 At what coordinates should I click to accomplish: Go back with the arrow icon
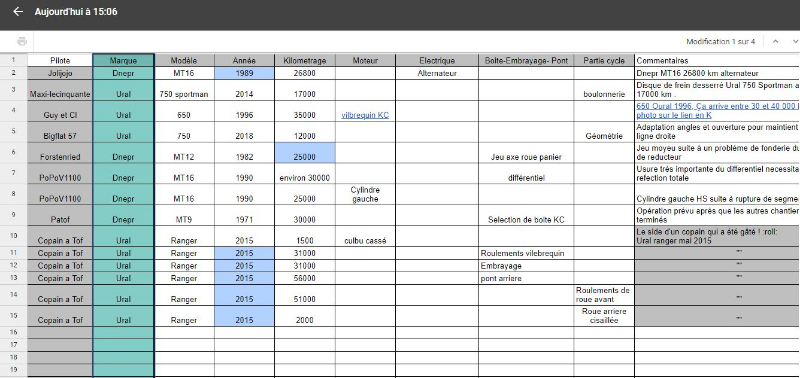(18, 12)
